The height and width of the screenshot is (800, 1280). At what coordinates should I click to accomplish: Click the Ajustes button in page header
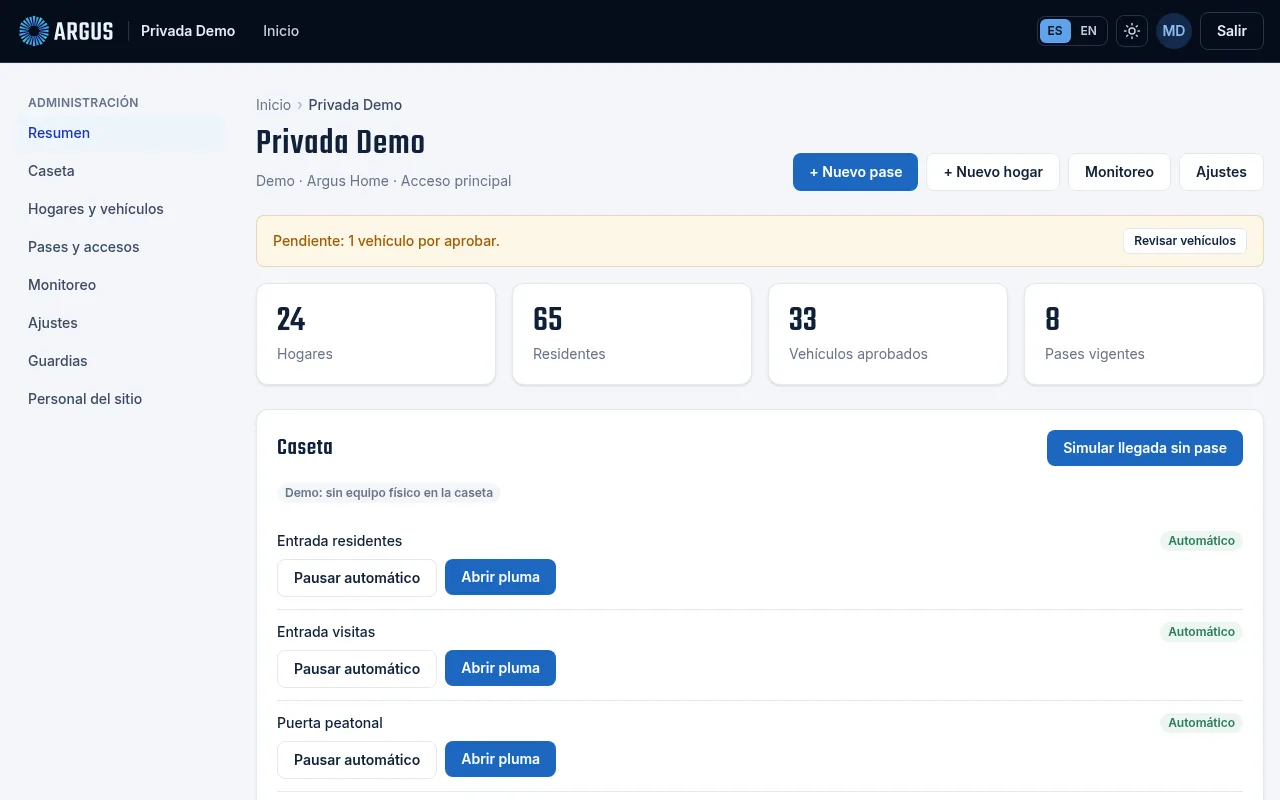point(1221,172)
